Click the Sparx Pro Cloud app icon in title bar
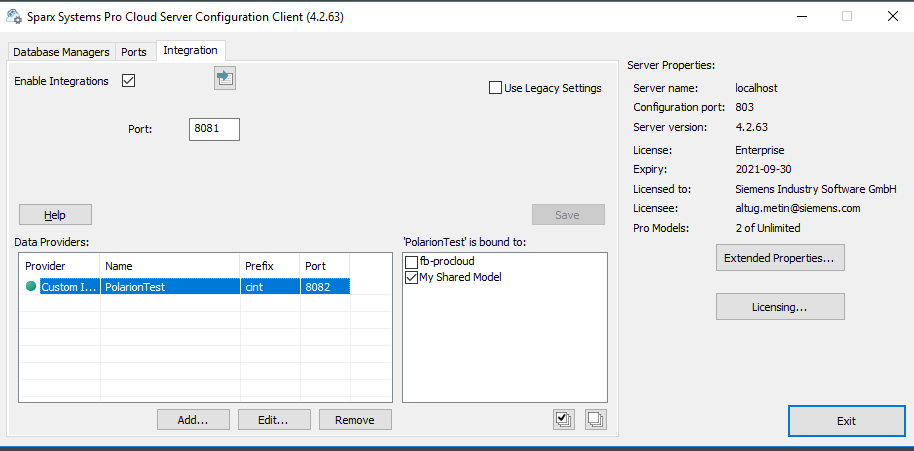914x451 pixels. (x=14, y=17)
